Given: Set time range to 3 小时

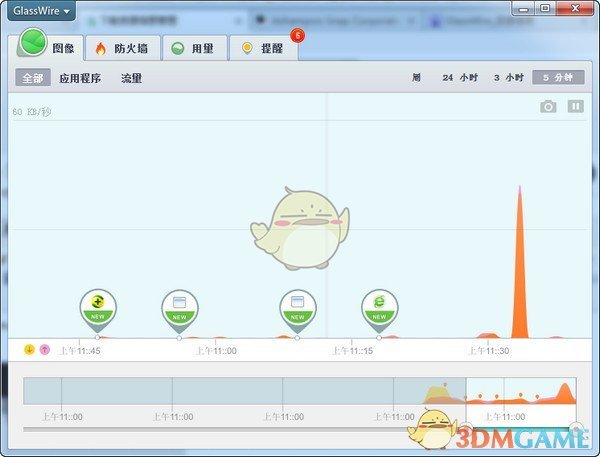Looking at the screenshot, I should (509, 78).
